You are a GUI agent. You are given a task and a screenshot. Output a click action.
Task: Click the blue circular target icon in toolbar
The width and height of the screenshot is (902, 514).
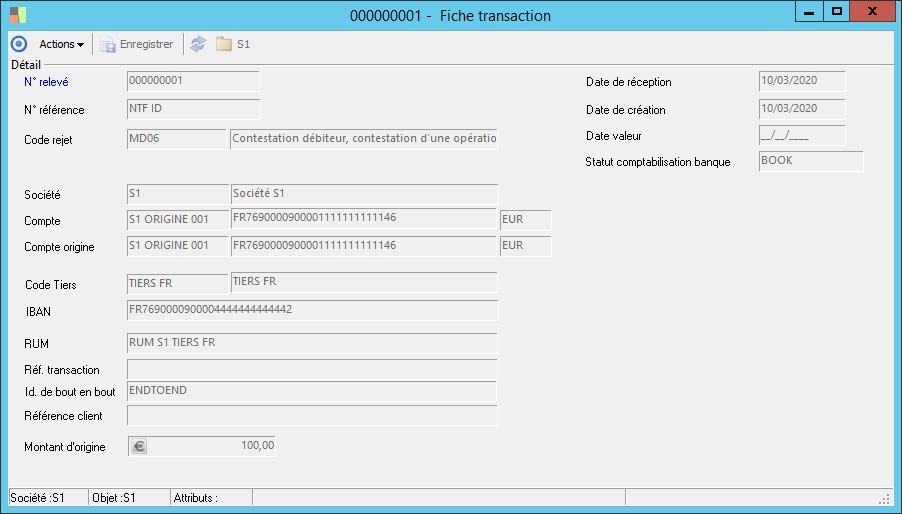[19, 44]
